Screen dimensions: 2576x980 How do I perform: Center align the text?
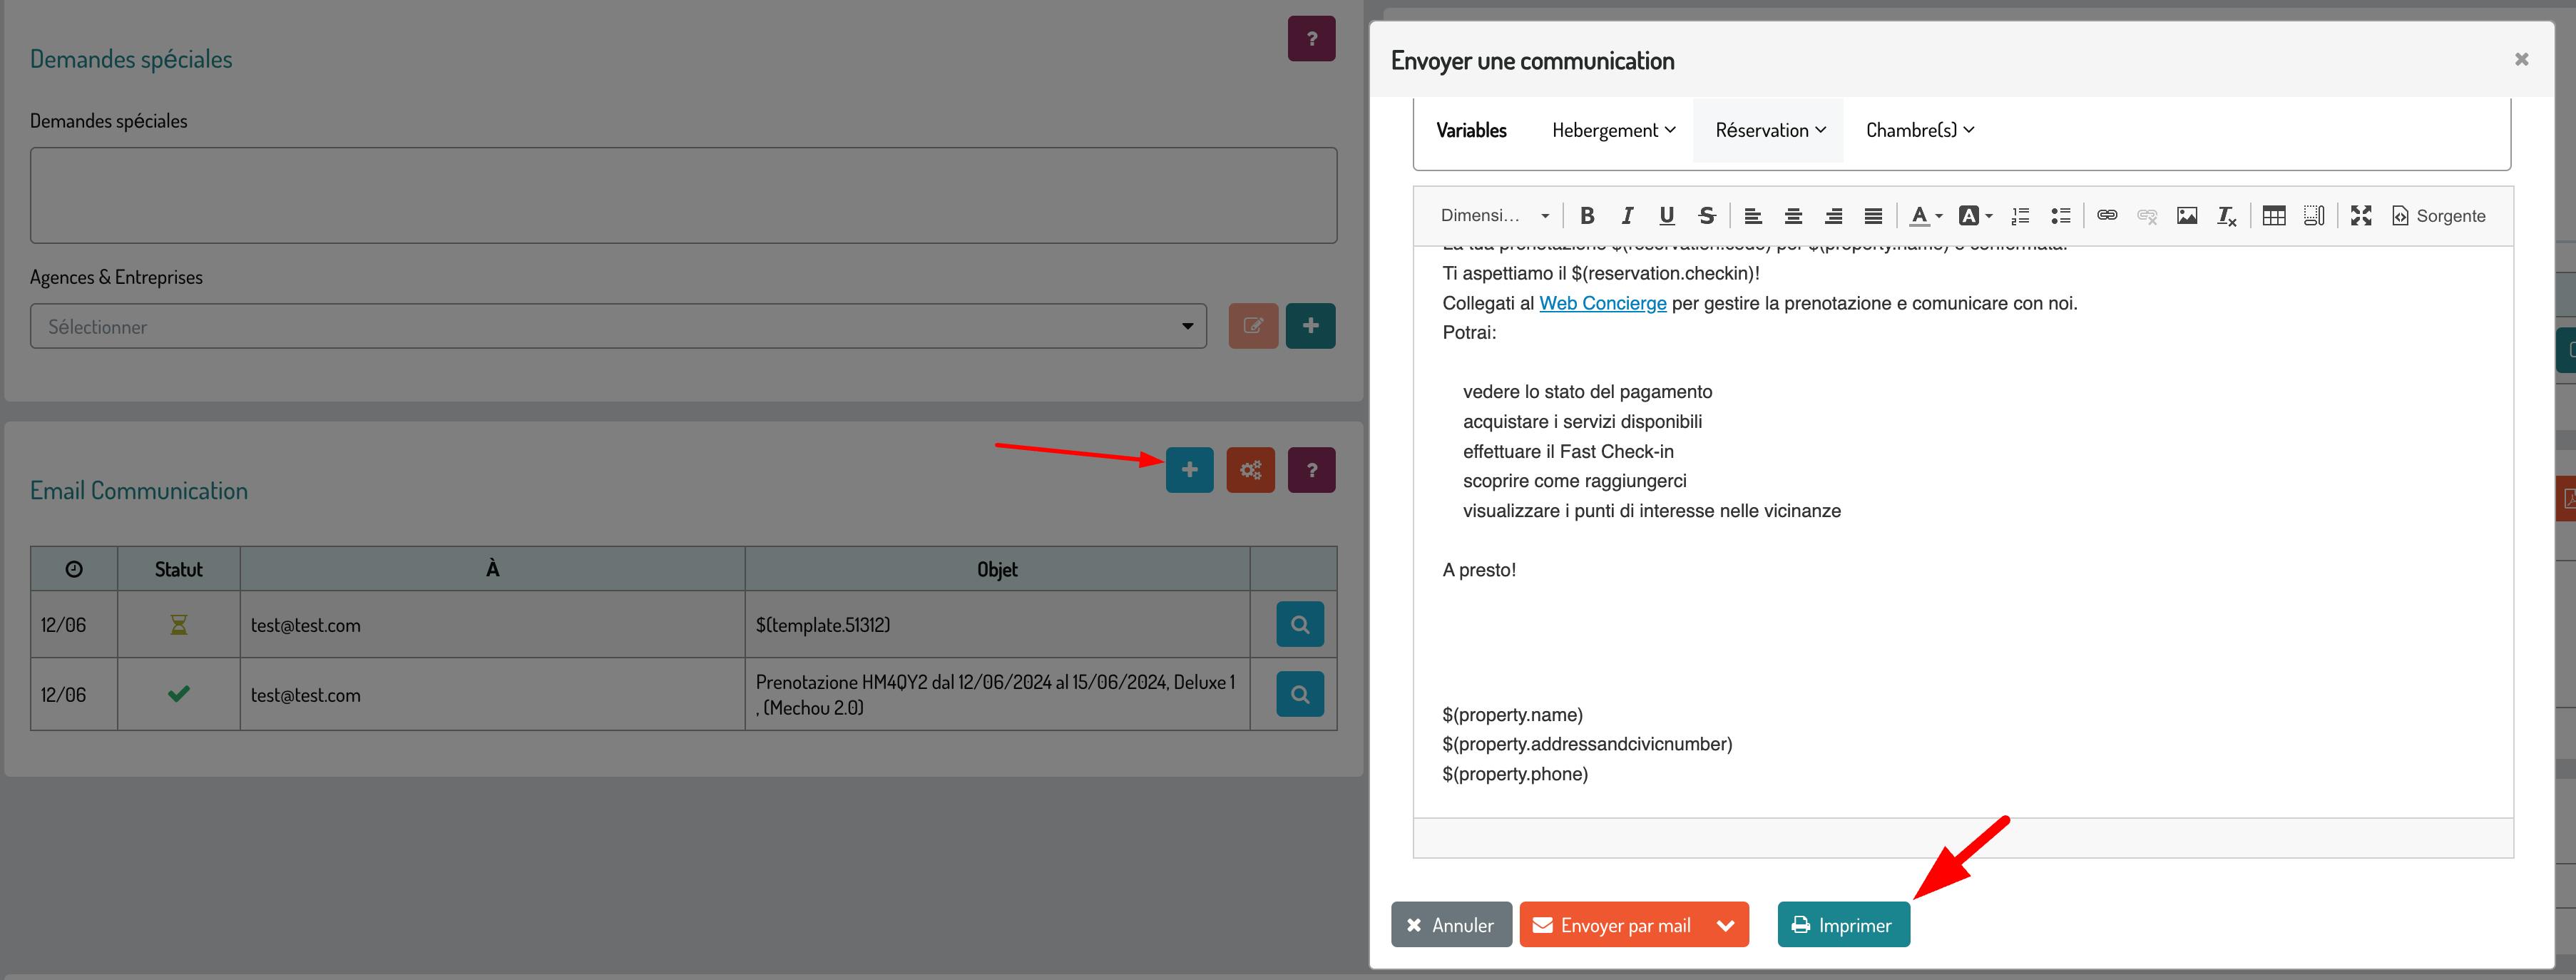1793,216
